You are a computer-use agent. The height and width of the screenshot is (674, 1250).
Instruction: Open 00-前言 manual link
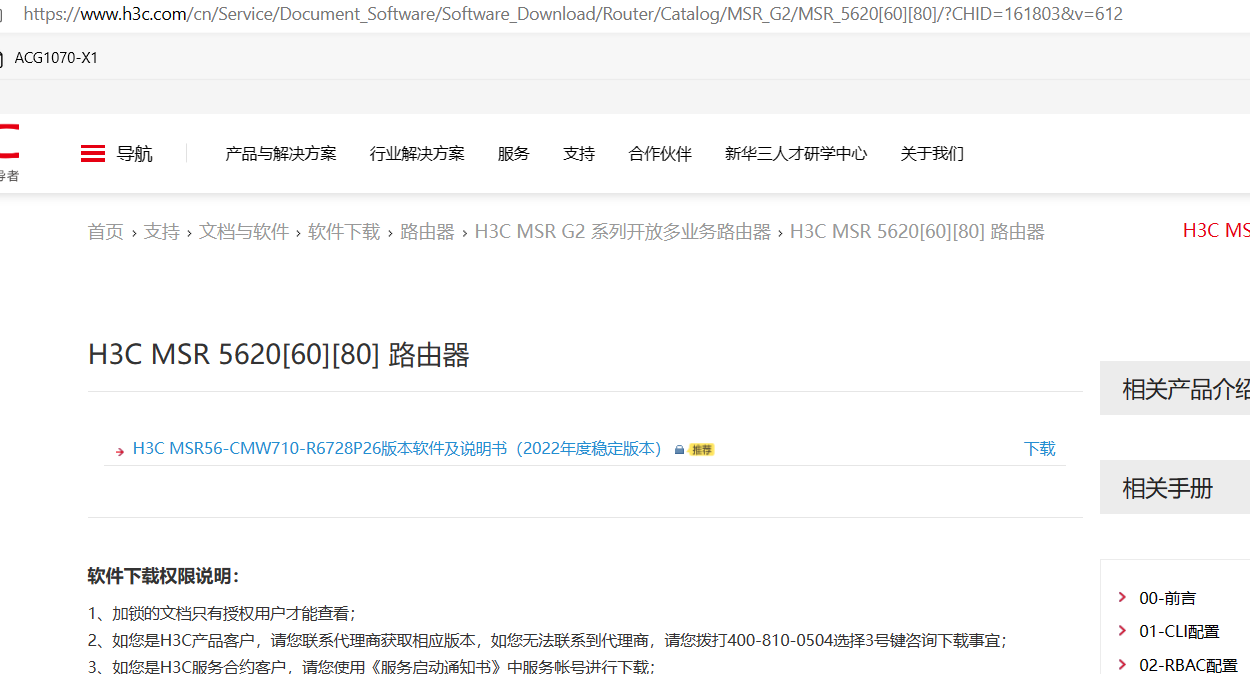tap(1168, 598)
